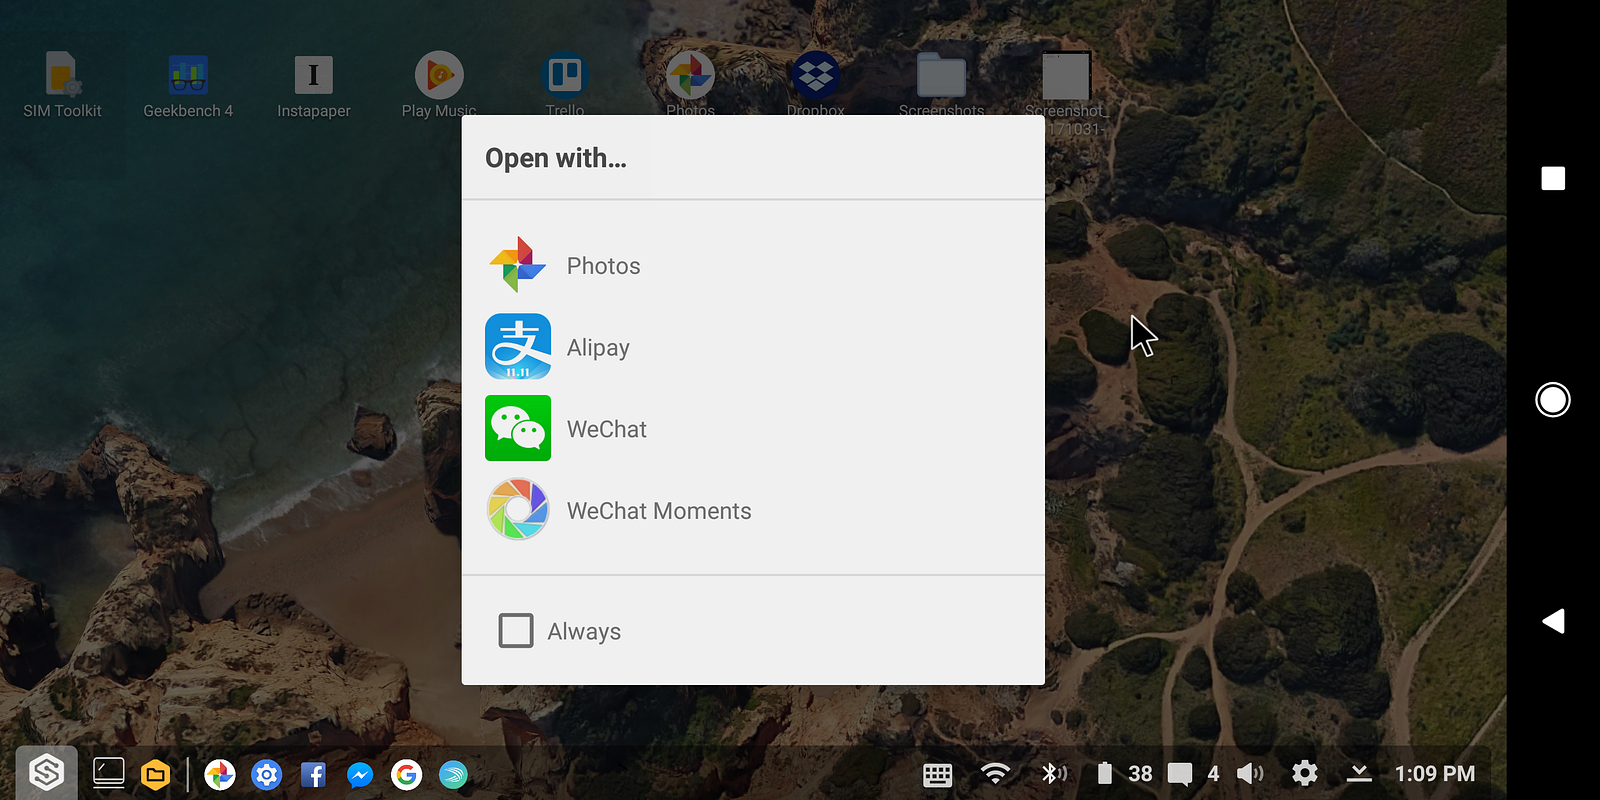Launch the yellow file manager in taskbar
Image resolution: width=1600 pixels, height=800 pixels.
tap(155, 774)
